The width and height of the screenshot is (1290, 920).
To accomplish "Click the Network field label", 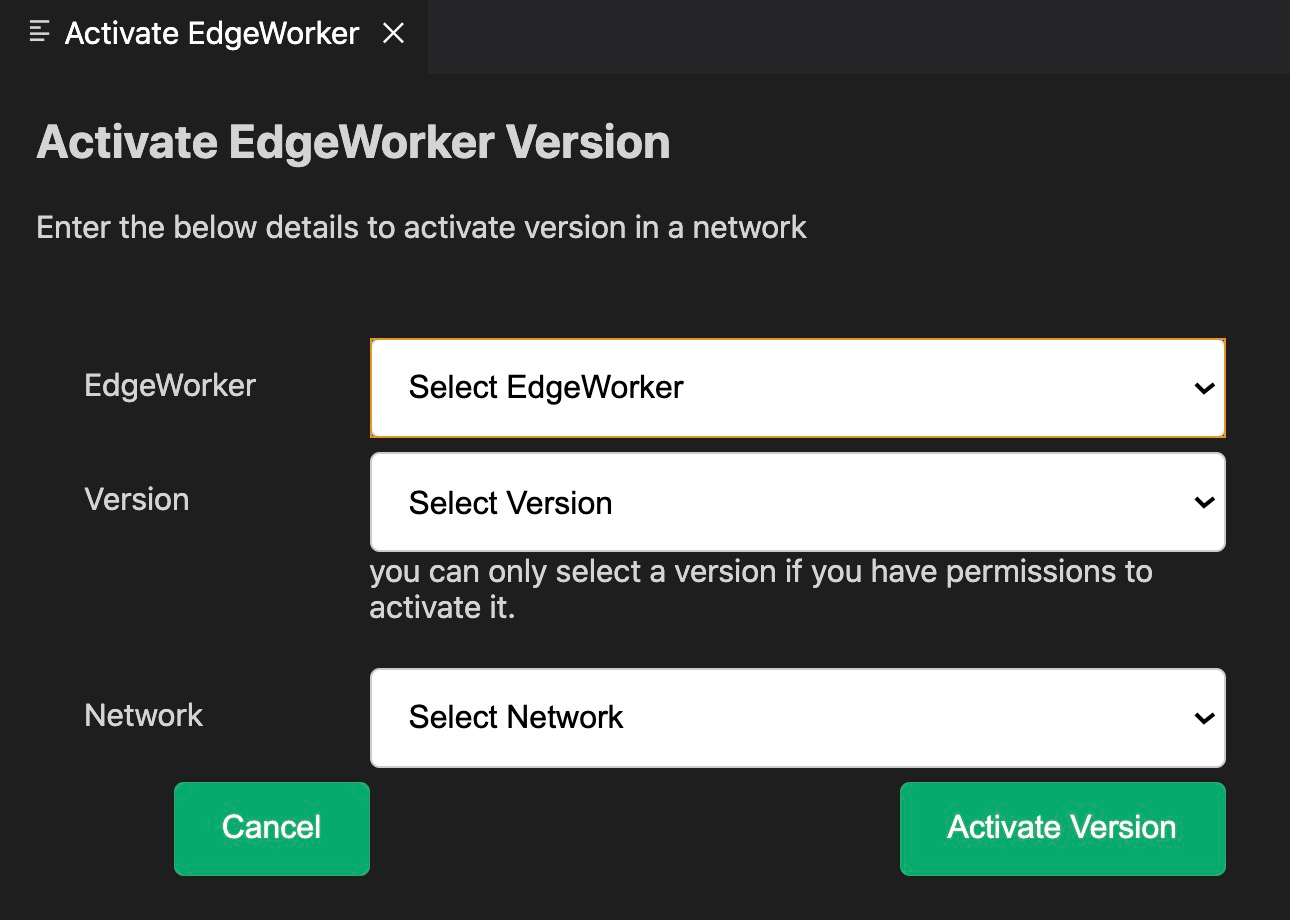I will (144, 715).
